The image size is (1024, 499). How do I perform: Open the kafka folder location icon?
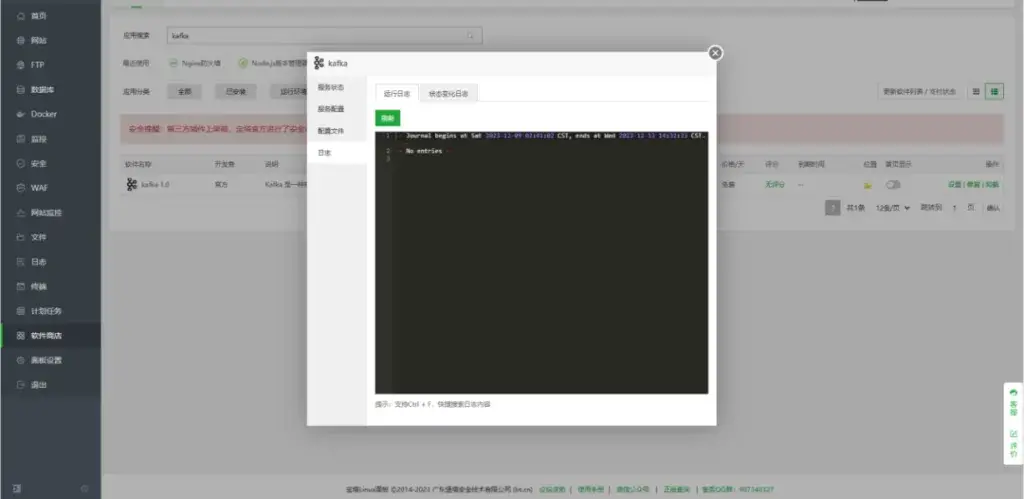867,185
